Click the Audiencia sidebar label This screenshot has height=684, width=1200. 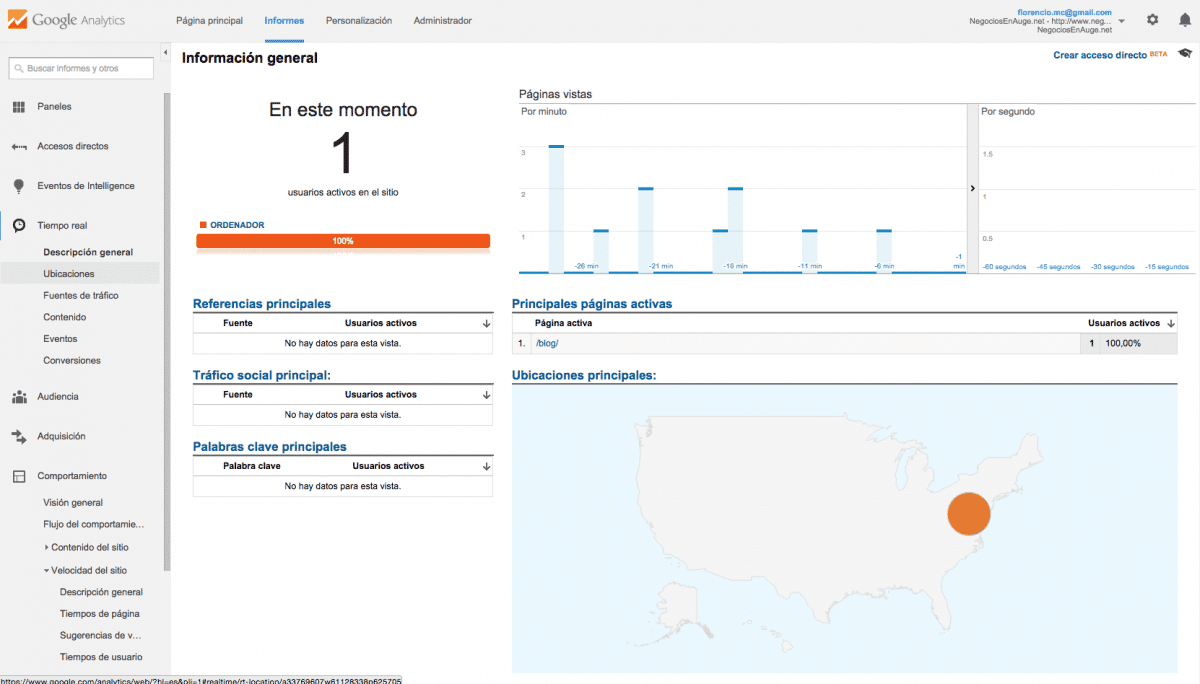coord(58,397)
